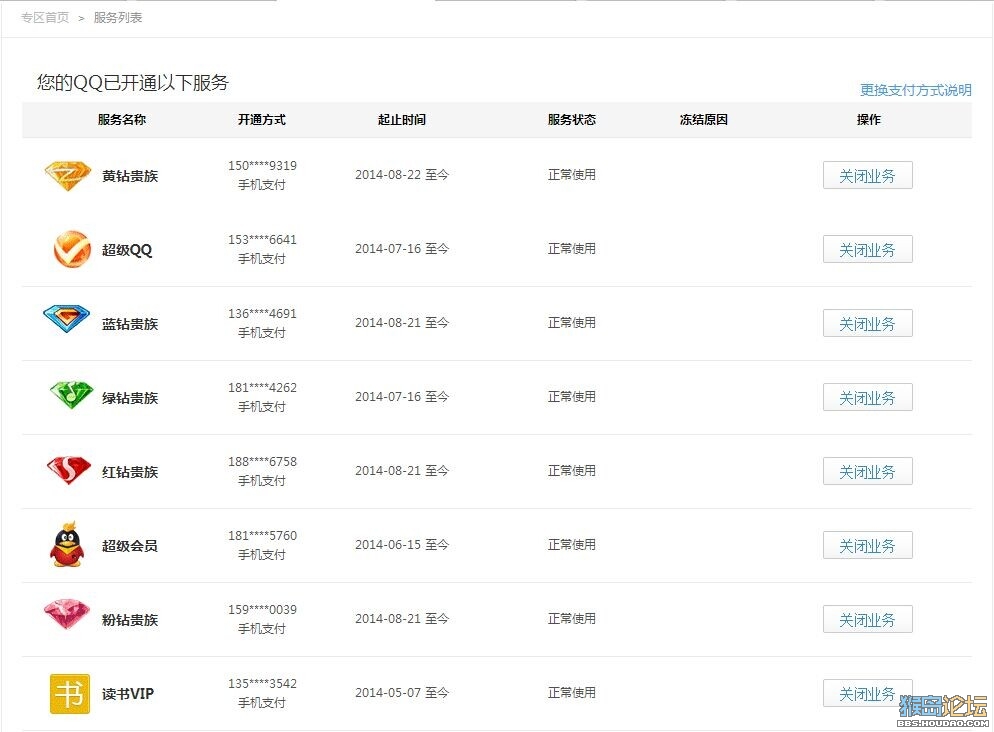This screenshot has height=732, width=994.
Task: Click the 粉钻贵族 status 正常使用
Action: pyautogui.click(x=572, y=619)
